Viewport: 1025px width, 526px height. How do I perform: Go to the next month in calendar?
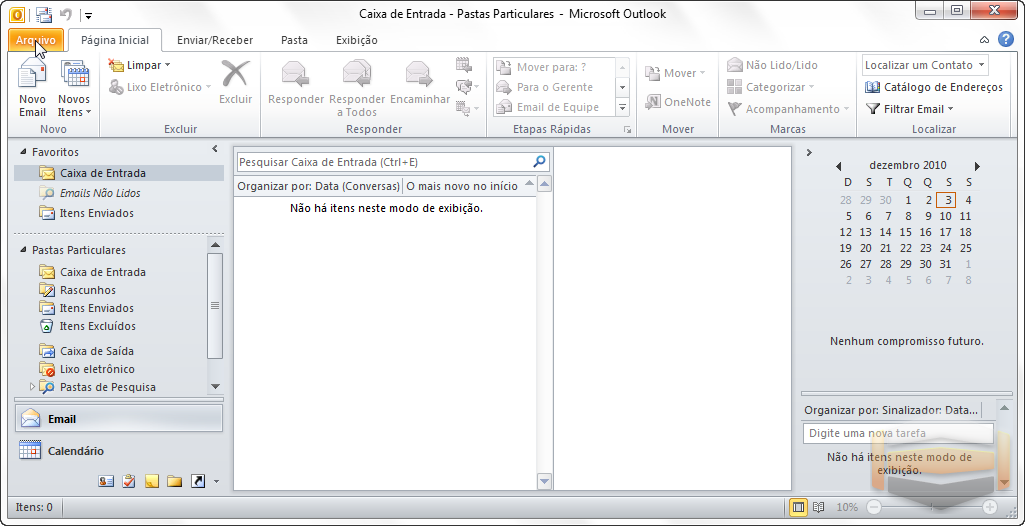pyautogui.click(x=977, y=167)
